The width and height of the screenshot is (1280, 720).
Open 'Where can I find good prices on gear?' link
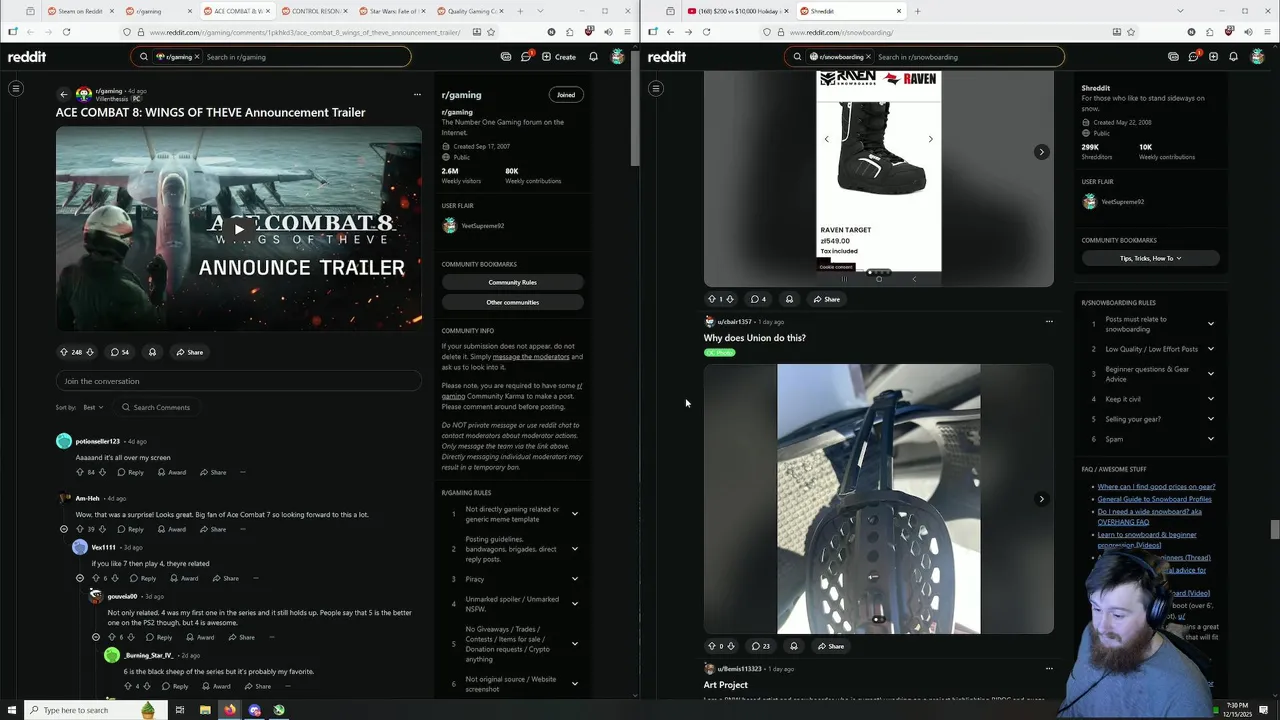1156,487
